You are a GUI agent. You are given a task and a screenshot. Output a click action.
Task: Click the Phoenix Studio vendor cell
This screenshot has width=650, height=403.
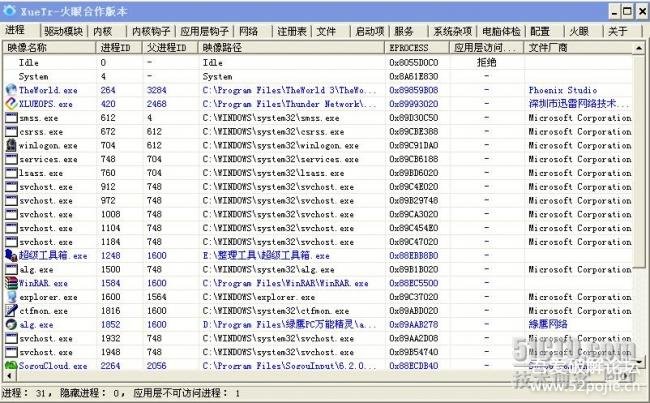pyautogui.click(x=563, y=90)
